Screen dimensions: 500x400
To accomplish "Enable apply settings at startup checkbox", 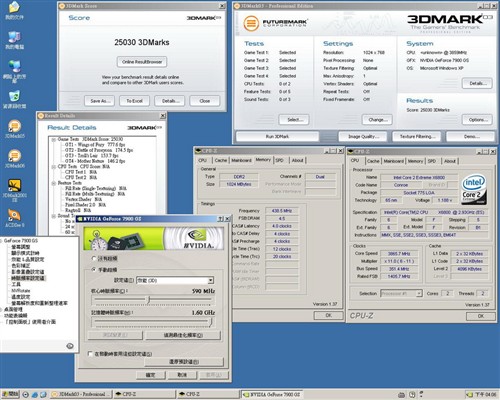I will 90,354.
